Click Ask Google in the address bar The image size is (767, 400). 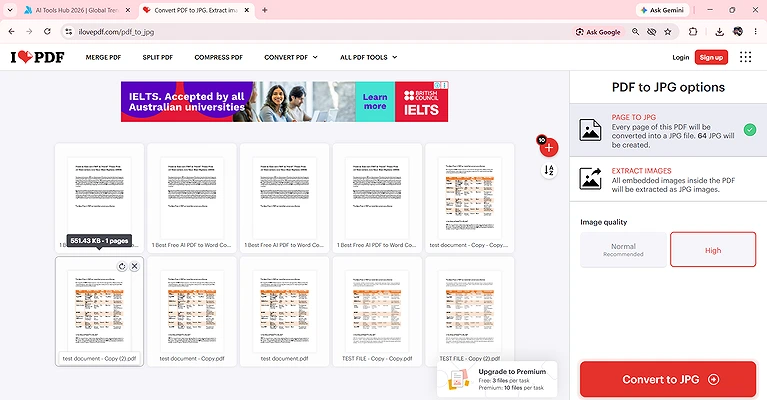(598, 32)
